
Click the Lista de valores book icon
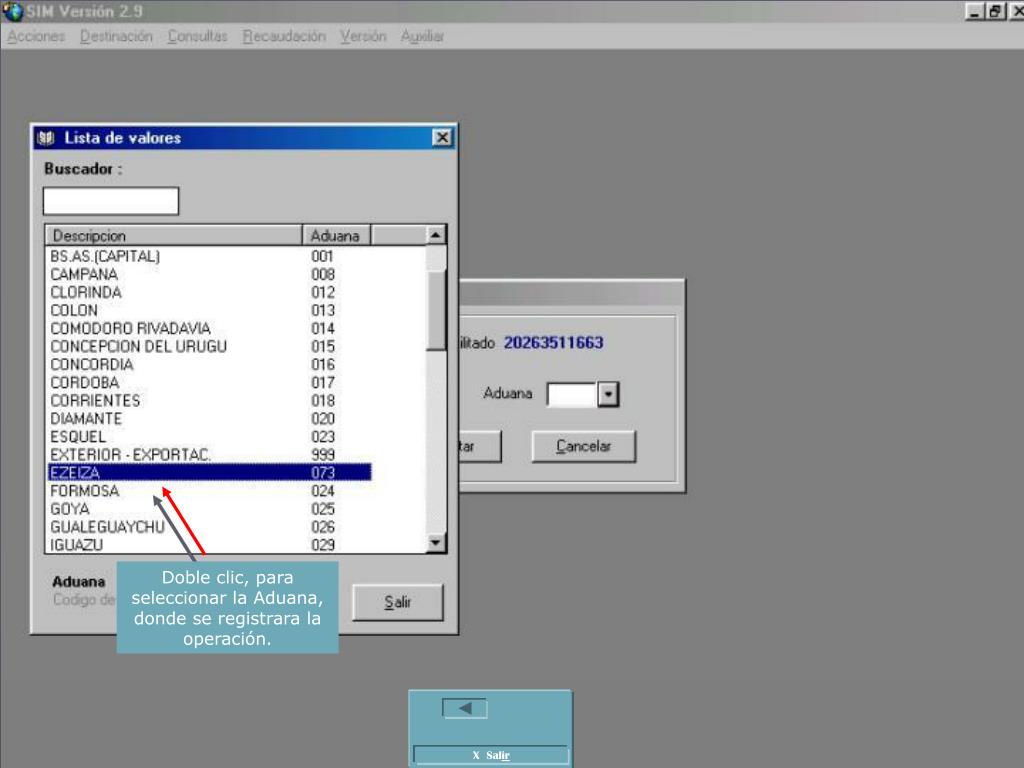click(x=46, y=138)
